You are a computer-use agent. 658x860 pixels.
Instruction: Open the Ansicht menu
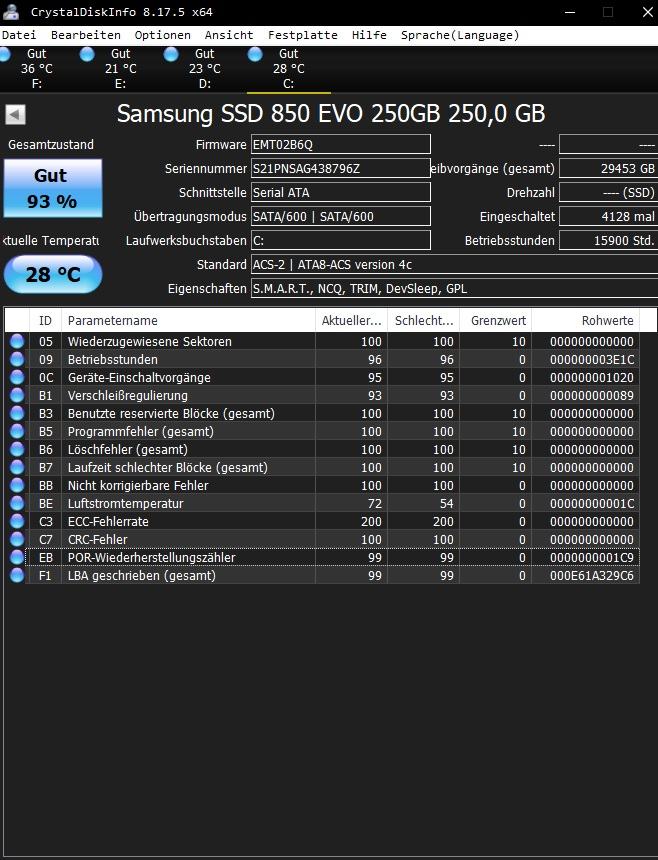[229, 35]
